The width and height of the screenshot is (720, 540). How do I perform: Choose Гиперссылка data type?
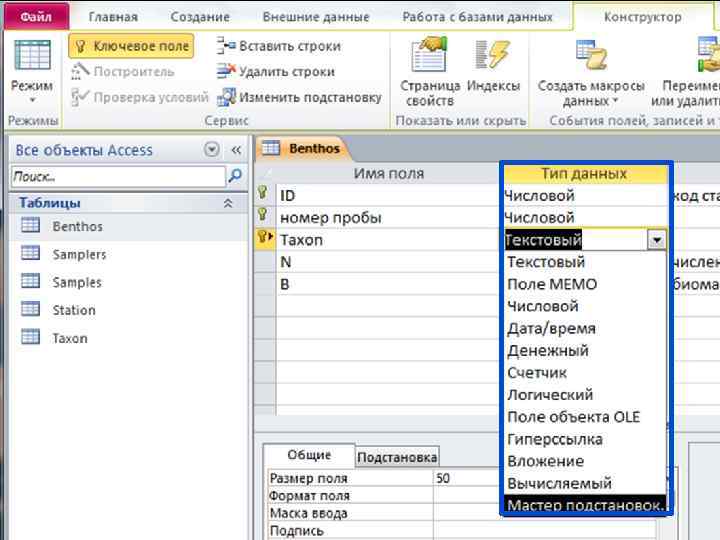pyautogui.click(x=585, y=439)
